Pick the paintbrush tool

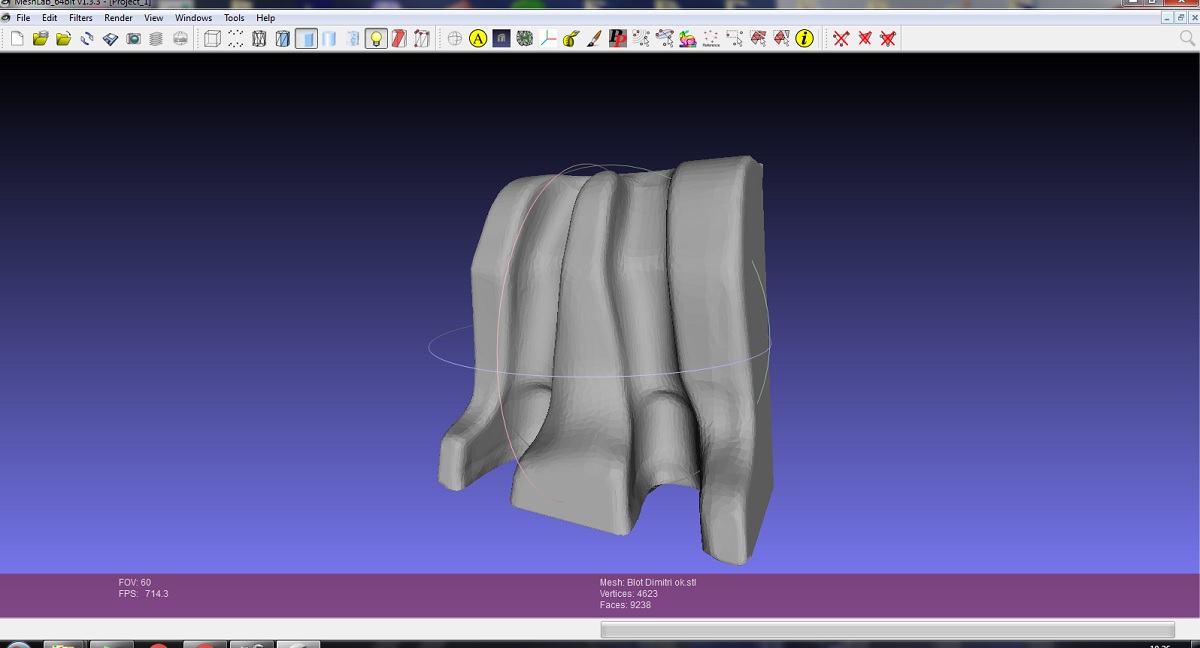pos(594,39)
